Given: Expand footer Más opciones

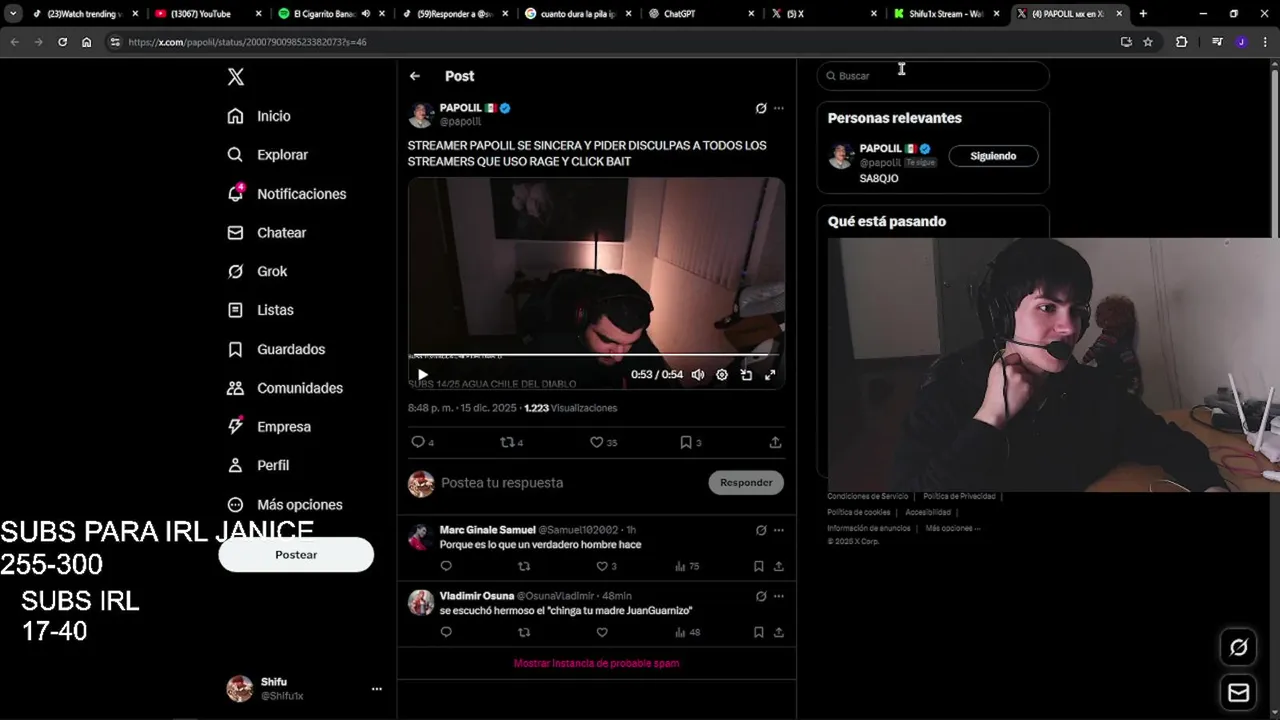Looking at the screenshot, I should click(x=953, y=528).
